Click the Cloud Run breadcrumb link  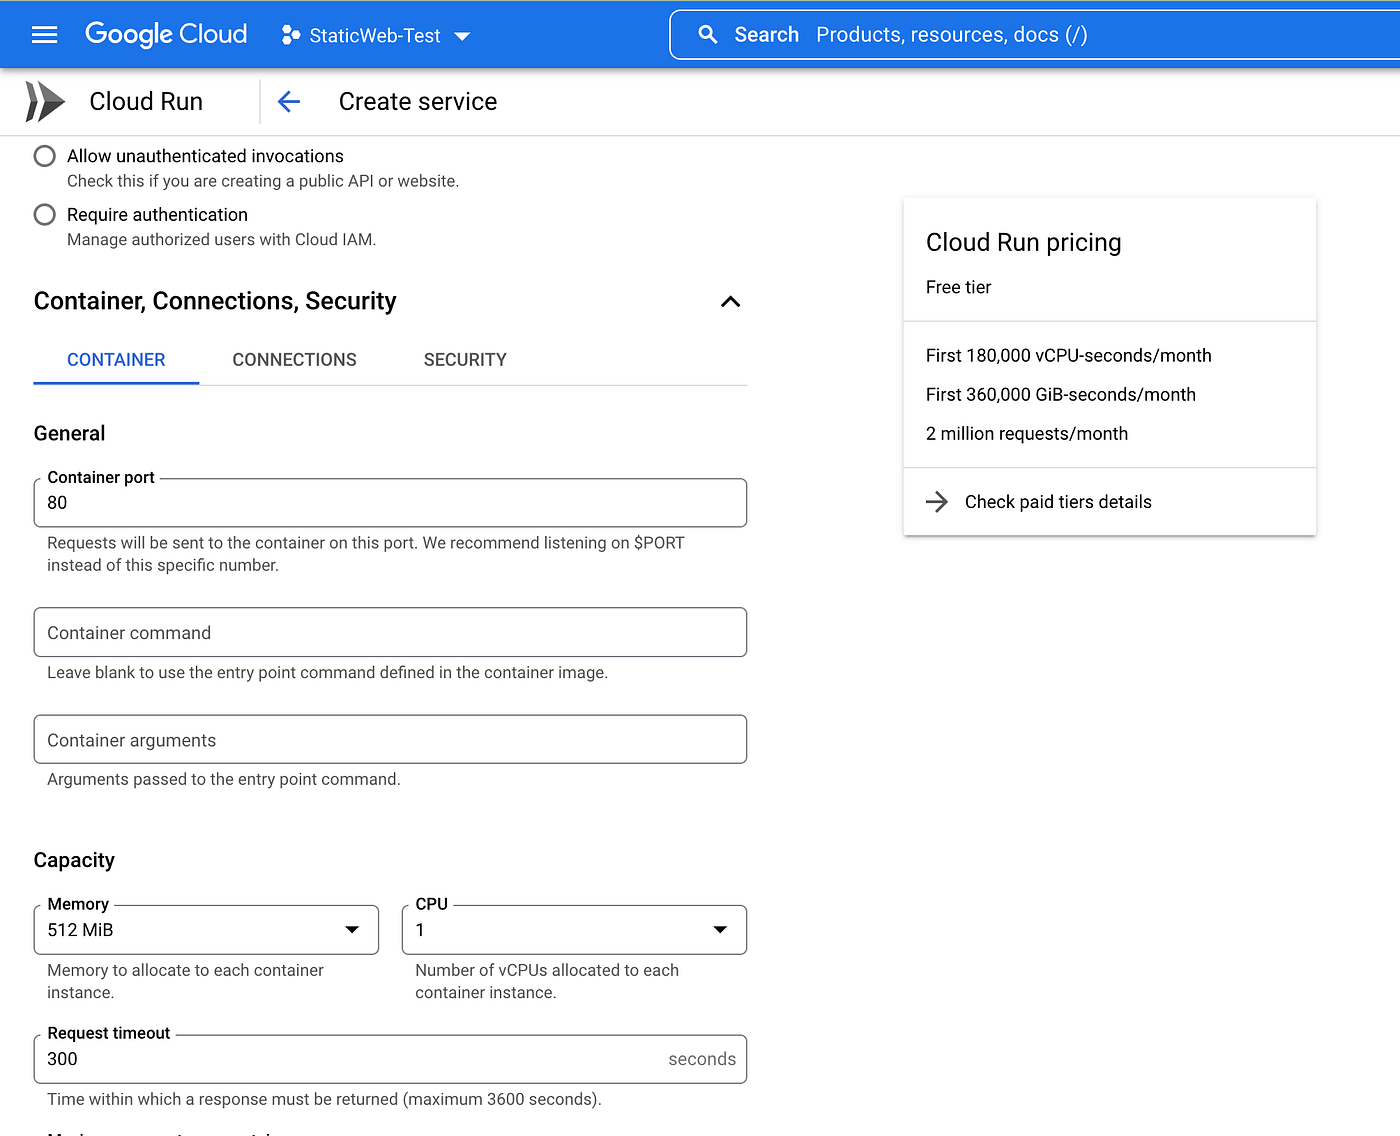[145, 101]
